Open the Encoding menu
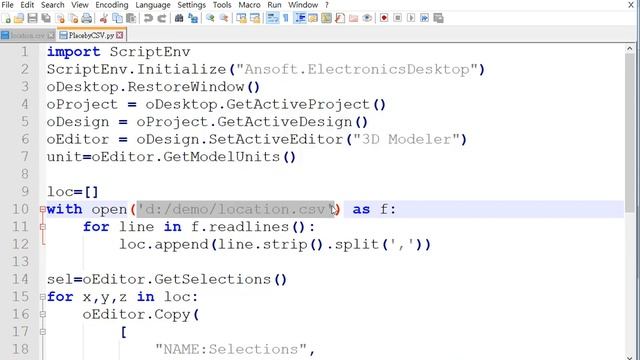This screenshot has width=640, height=360. 112,5
